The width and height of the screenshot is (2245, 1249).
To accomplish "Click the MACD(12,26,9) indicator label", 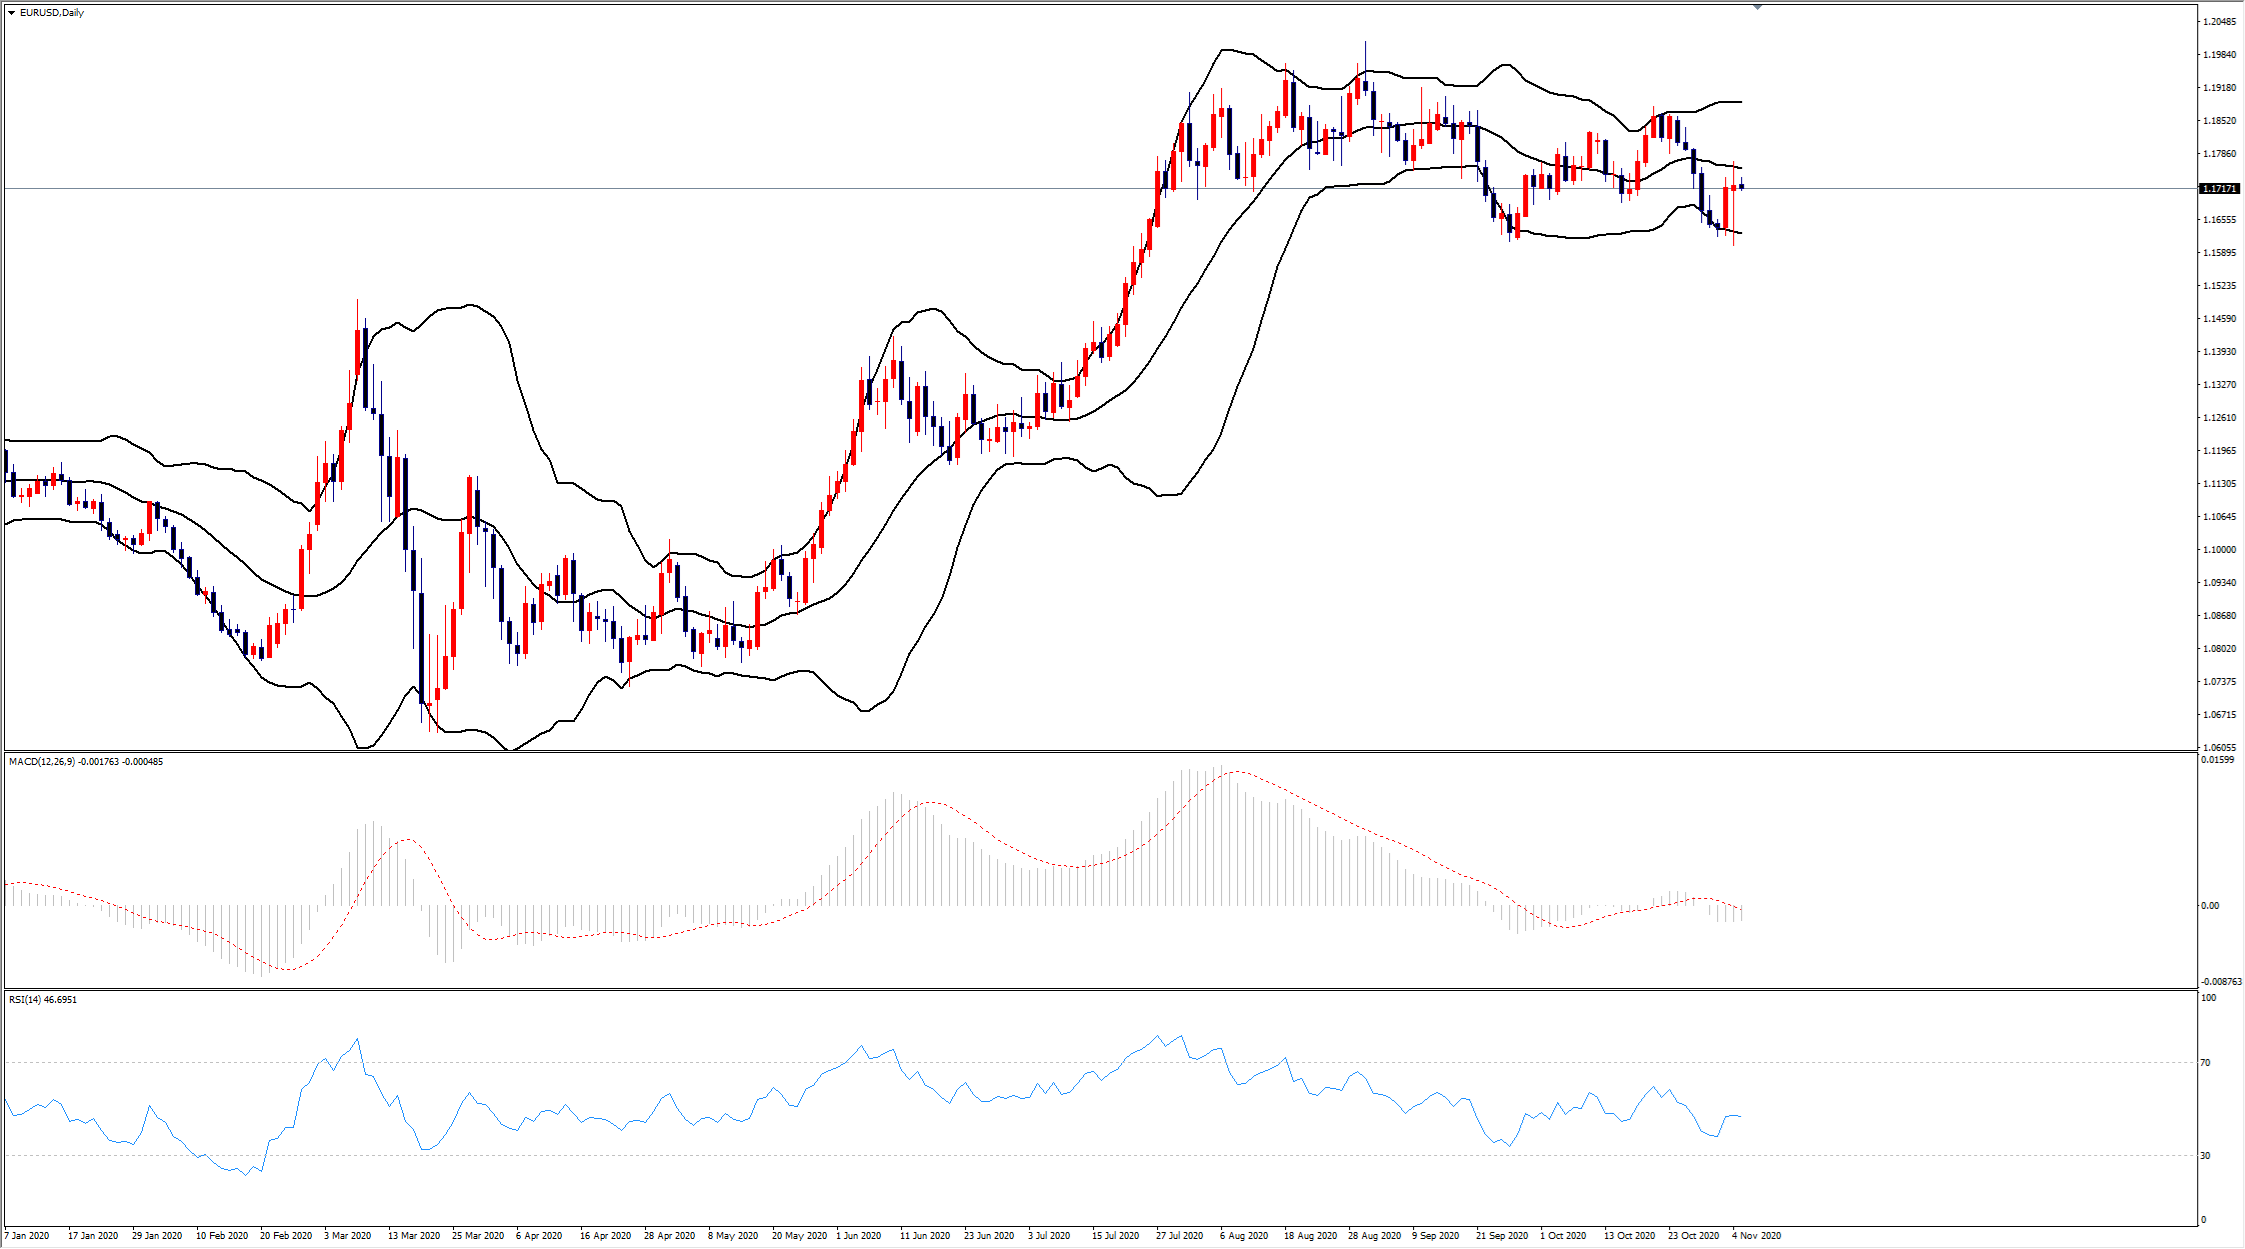I will (42, 762).
